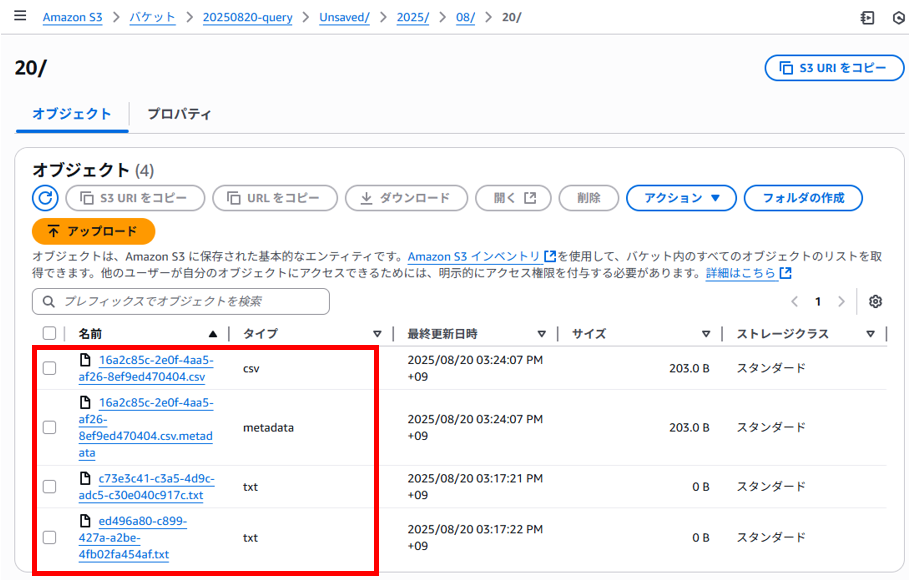This screenshot has height=581, width=909.
Task: Open 詳細はこちら link
Action: [x=741, y=273]
